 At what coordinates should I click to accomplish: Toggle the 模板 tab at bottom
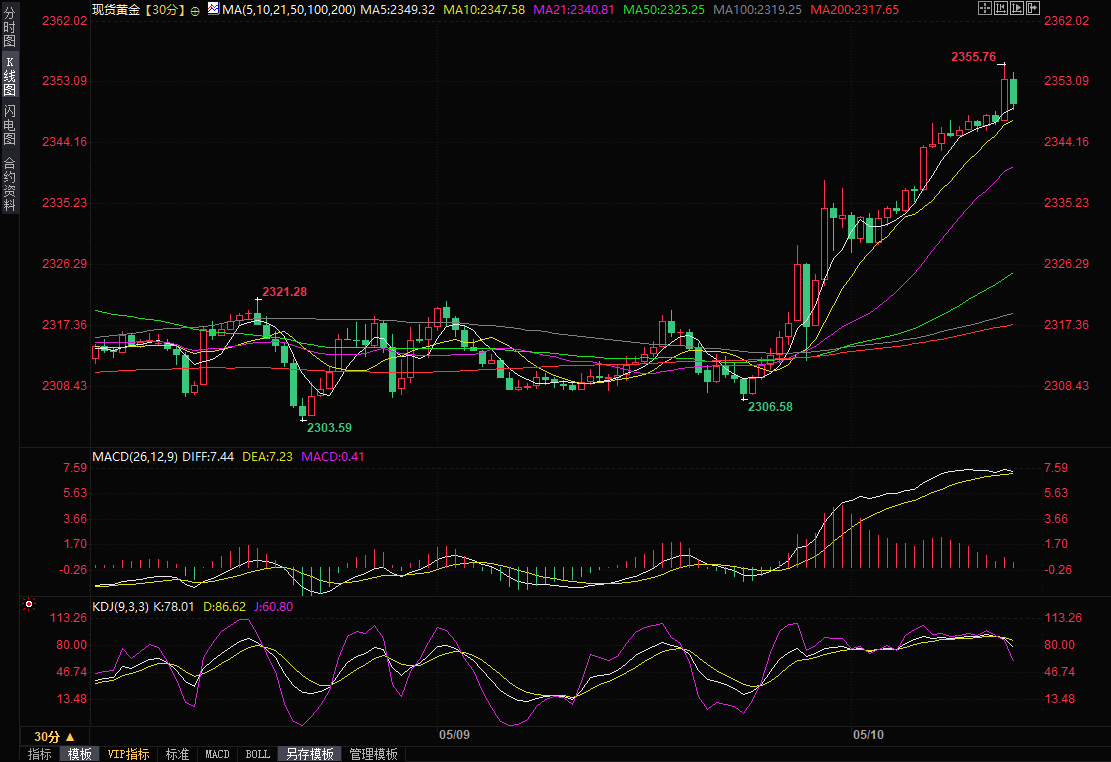click(79, 754)
